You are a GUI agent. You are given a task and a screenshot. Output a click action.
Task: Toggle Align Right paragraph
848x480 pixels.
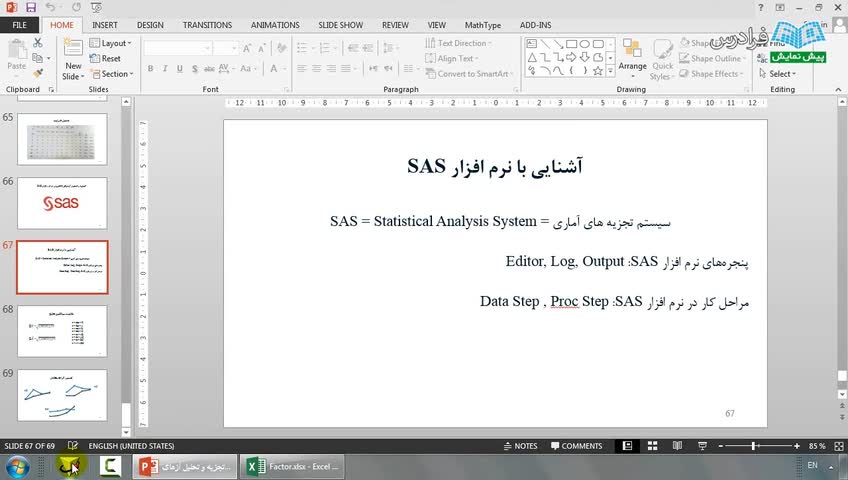pyautogui.click(x=331, y=69)
